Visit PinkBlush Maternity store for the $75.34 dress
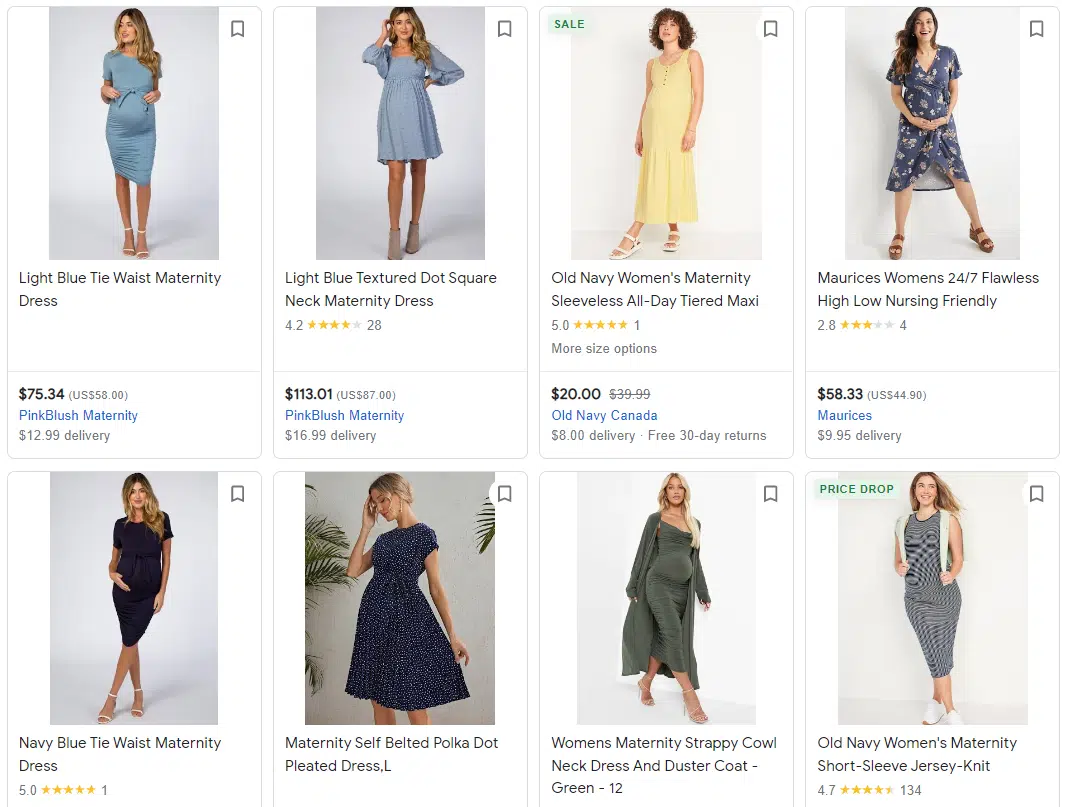The image size is (1066, 807). (78, 415)
